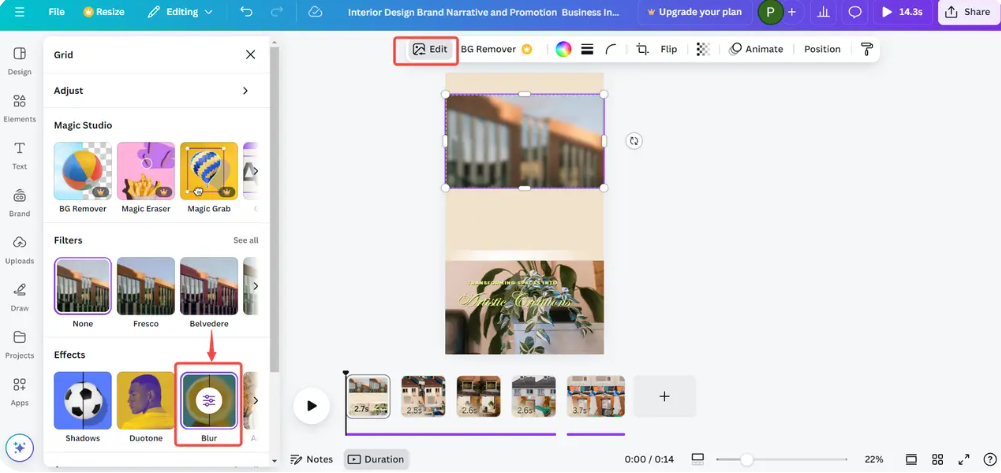Open the border style lines icon
The height and width of the screenshot is (473, 1001).
click(x=587, y=49)
